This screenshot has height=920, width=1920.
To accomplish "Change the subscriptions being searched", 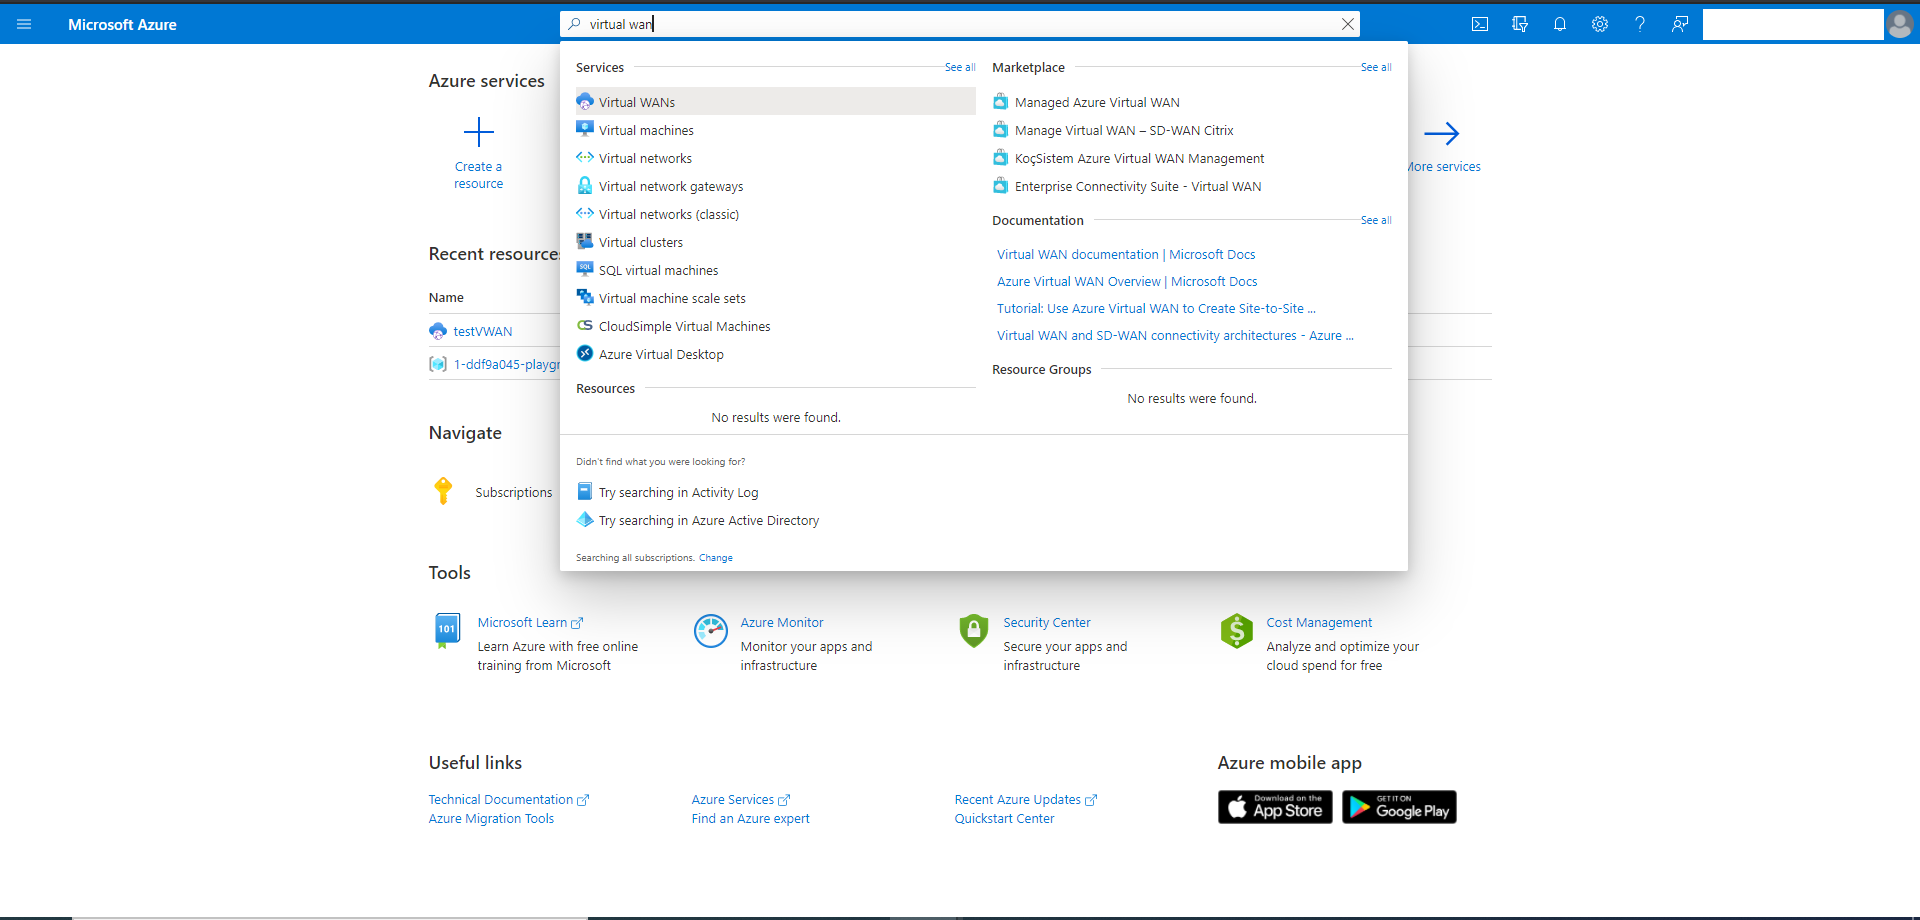I will [x=716, y=558].
